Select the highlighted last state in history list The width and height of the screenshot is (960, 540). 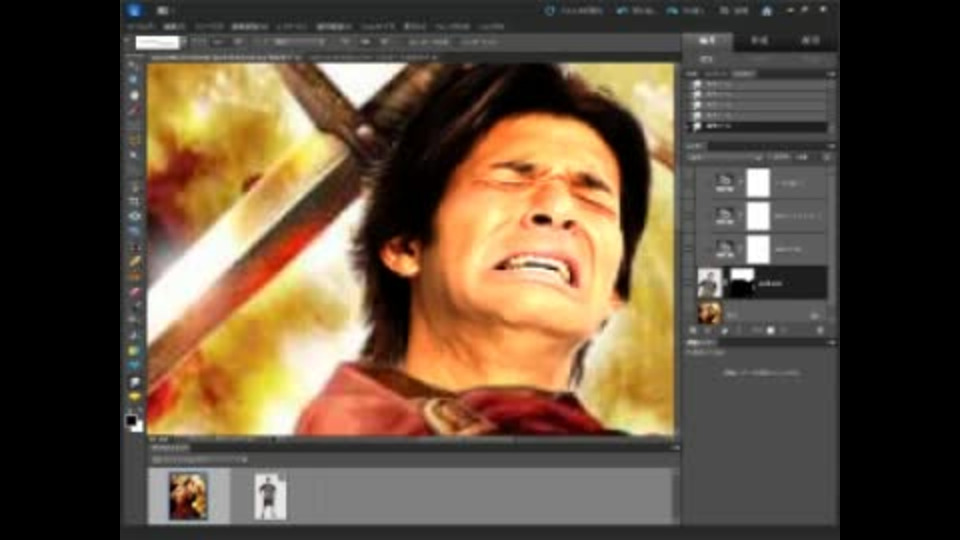click(x=759, y=126)
